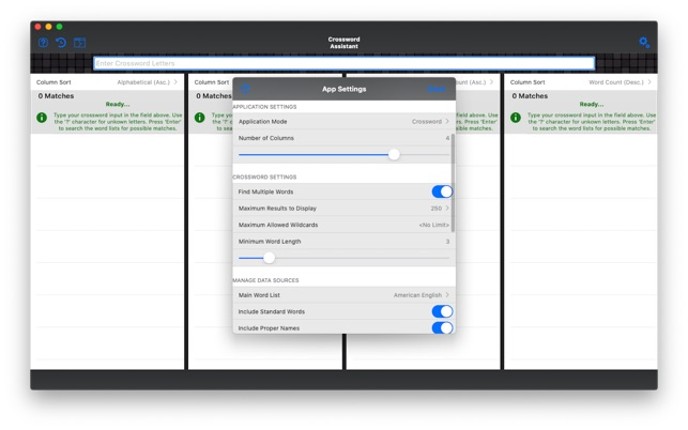Click the App Settings panel scrollbar
The width and height of the screenshot is (688, 430).
coord(452,182)
